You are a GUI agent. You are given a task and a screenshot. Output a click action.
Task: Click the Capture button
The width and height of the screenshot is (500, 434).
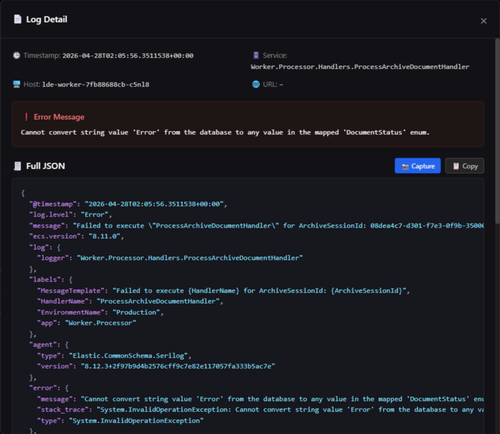coord(418,166)
